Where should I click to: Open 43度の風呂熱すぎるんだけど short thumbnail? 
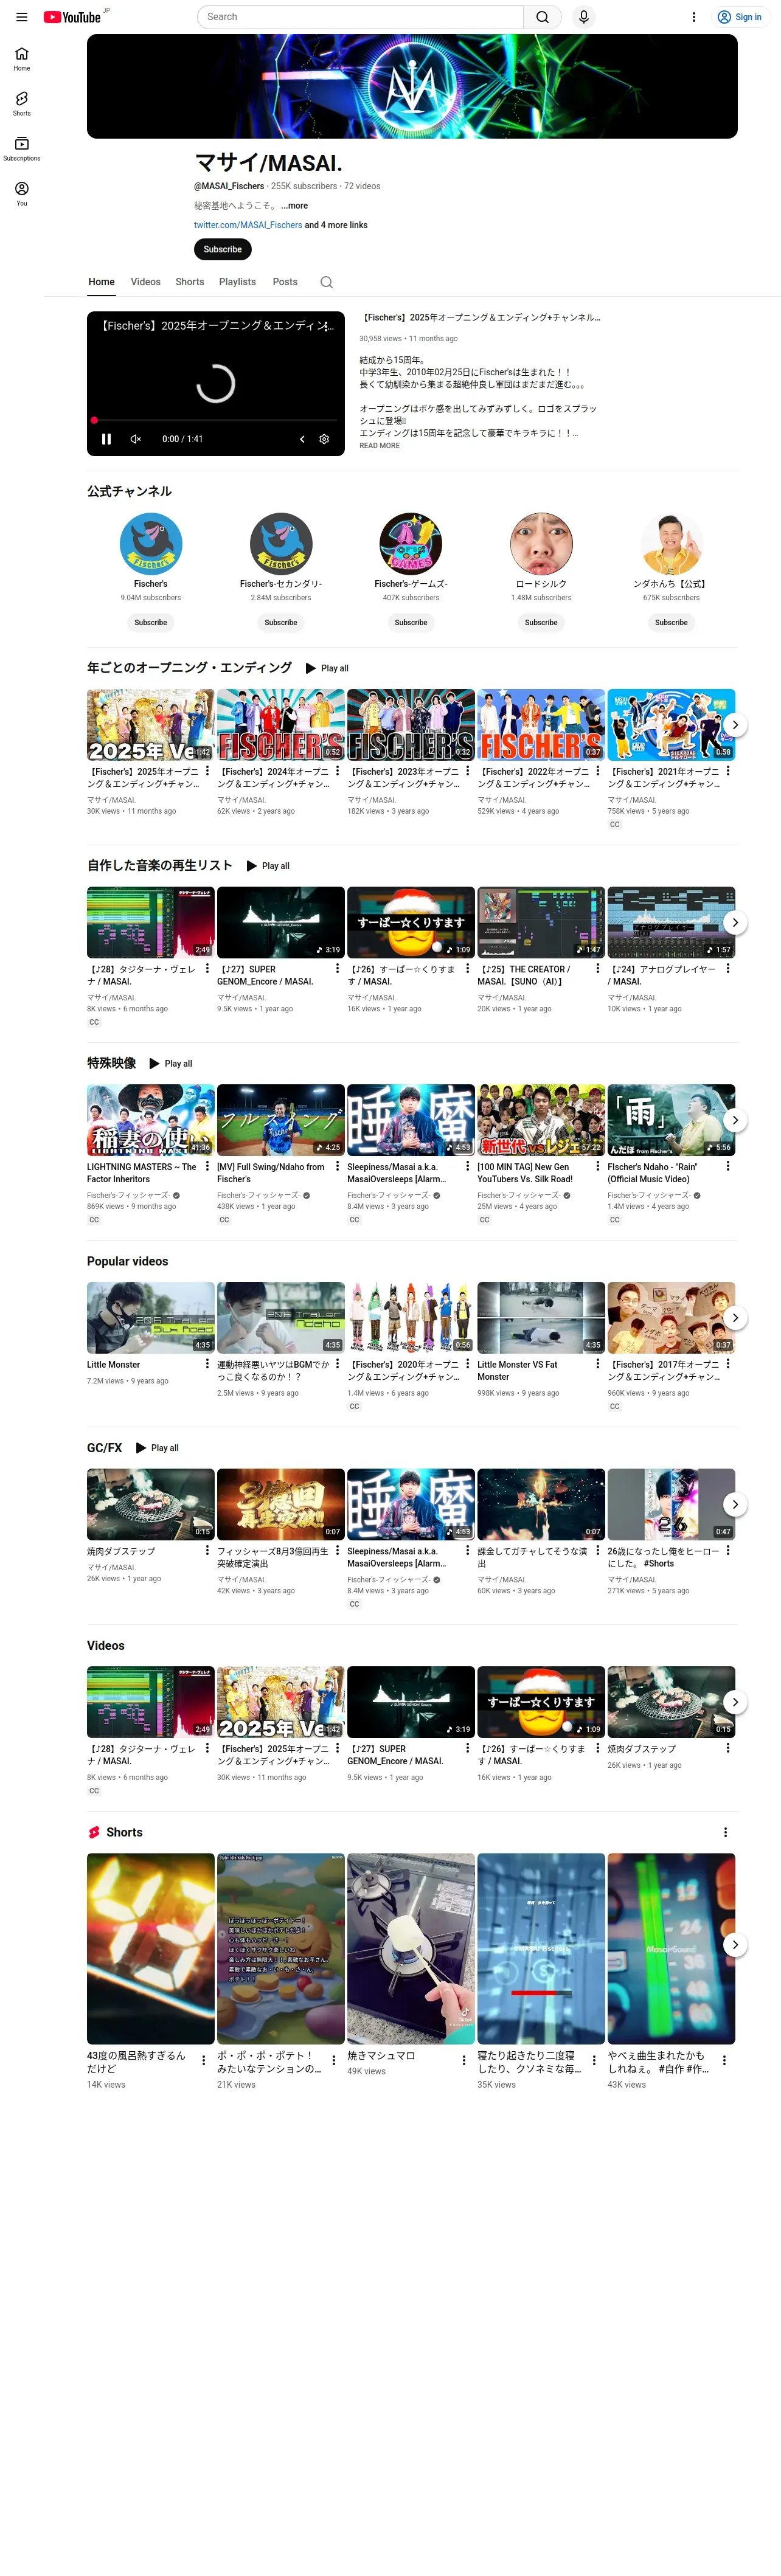point(151,1949)
